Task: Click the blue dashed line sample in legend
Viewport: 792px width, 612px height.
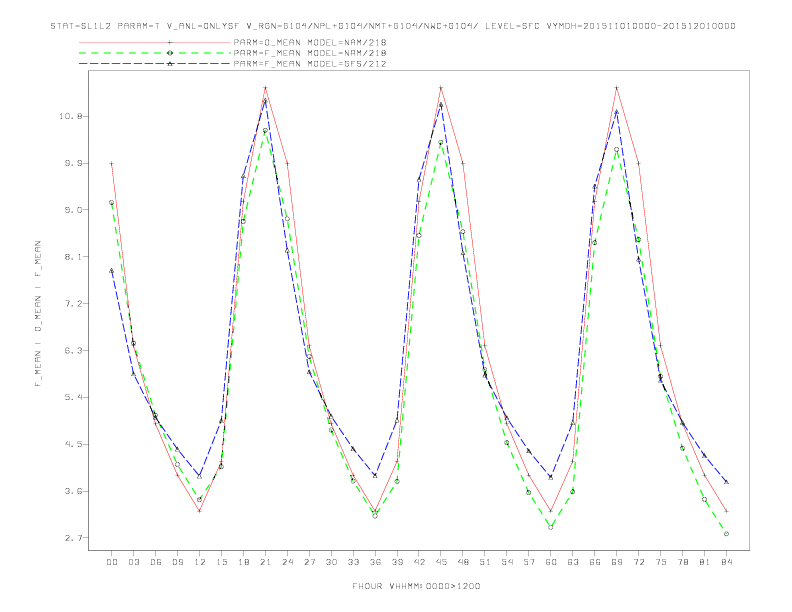Action: click(x=155, y=64)
